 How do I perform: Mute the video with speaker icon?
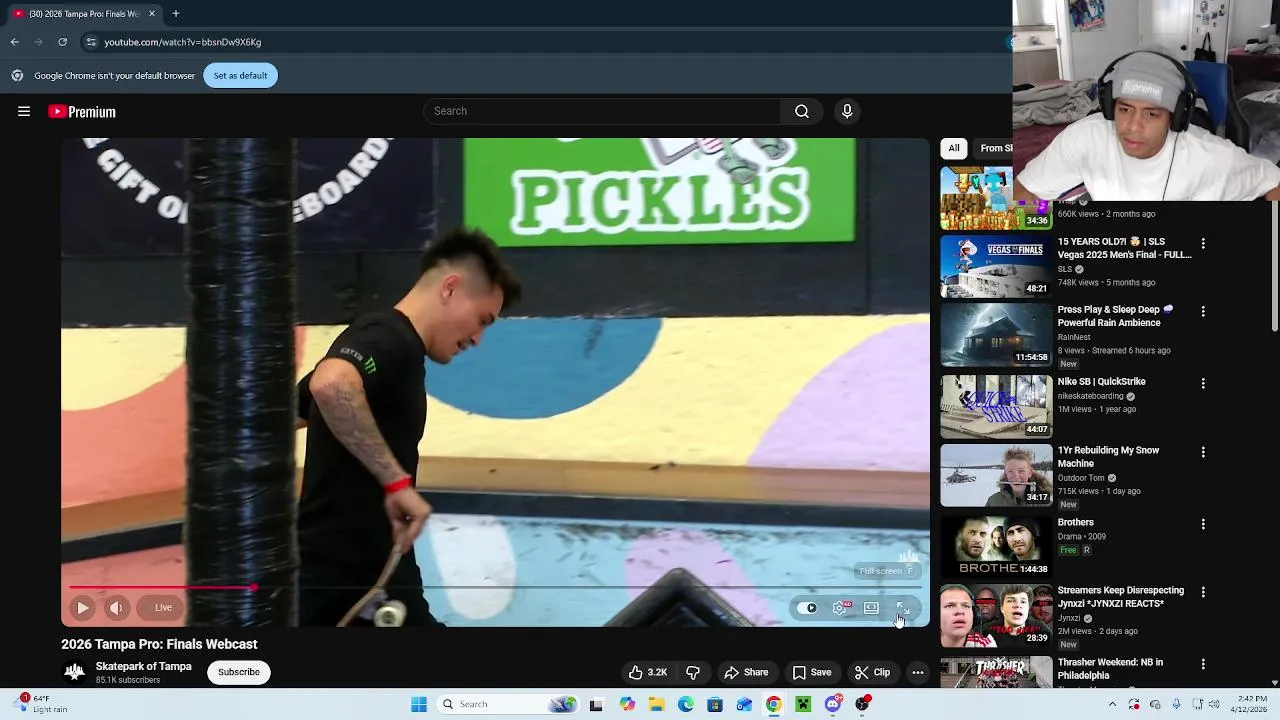coord(116,607)
